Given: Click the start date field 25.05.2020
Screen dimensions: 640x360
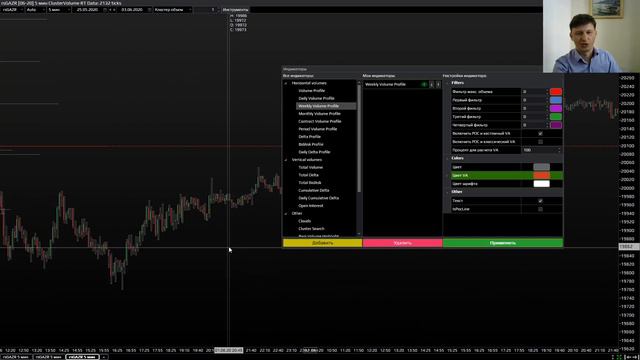Looking at the screenshot, I should [87, 9].
